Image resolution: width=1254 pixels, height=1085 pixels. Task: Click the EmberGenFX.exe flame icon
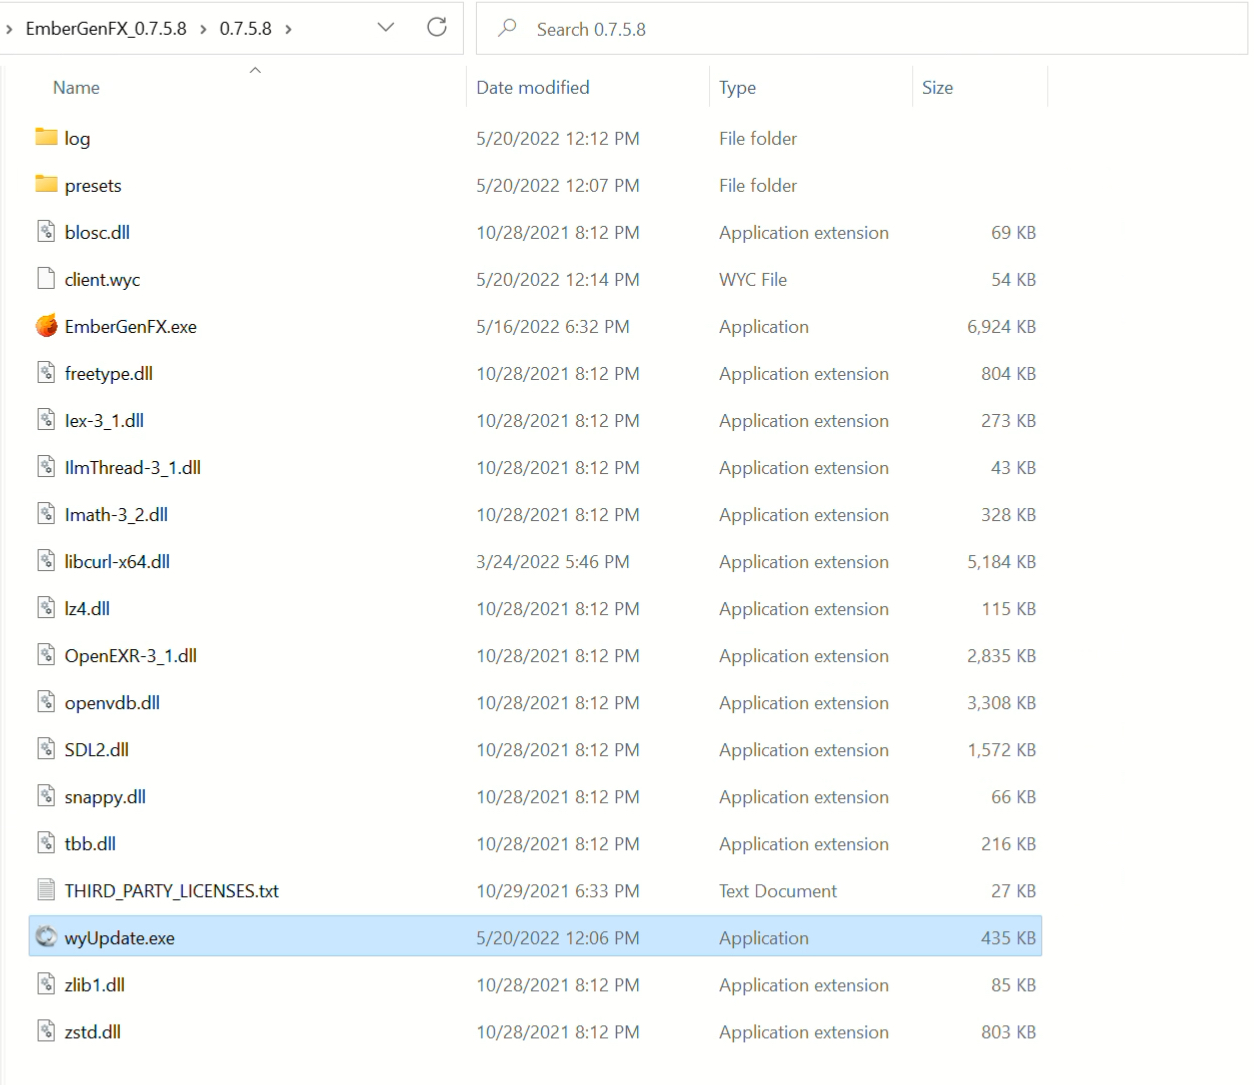click(46, 326)
